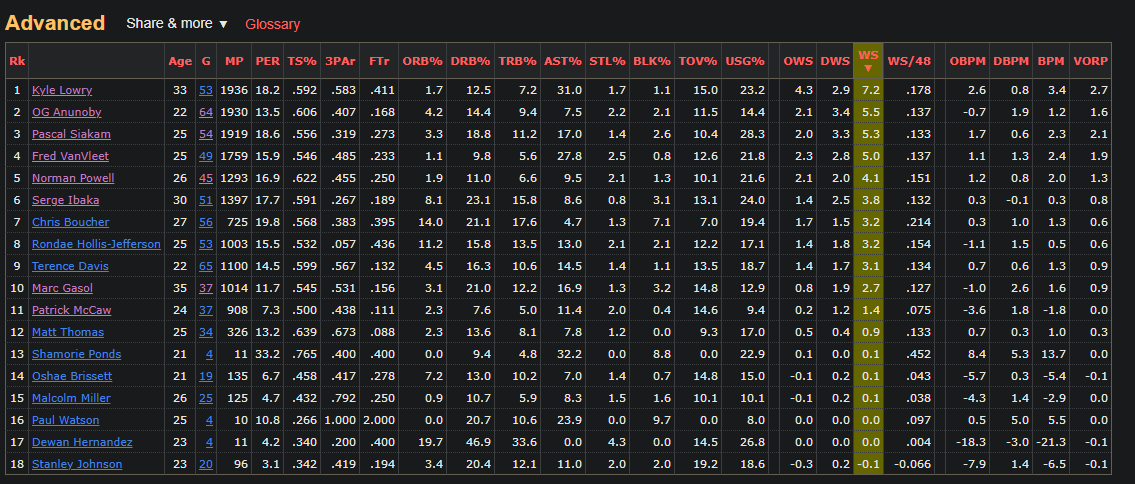
Task: Sort by the Age column header
Action: coord(180,61)
